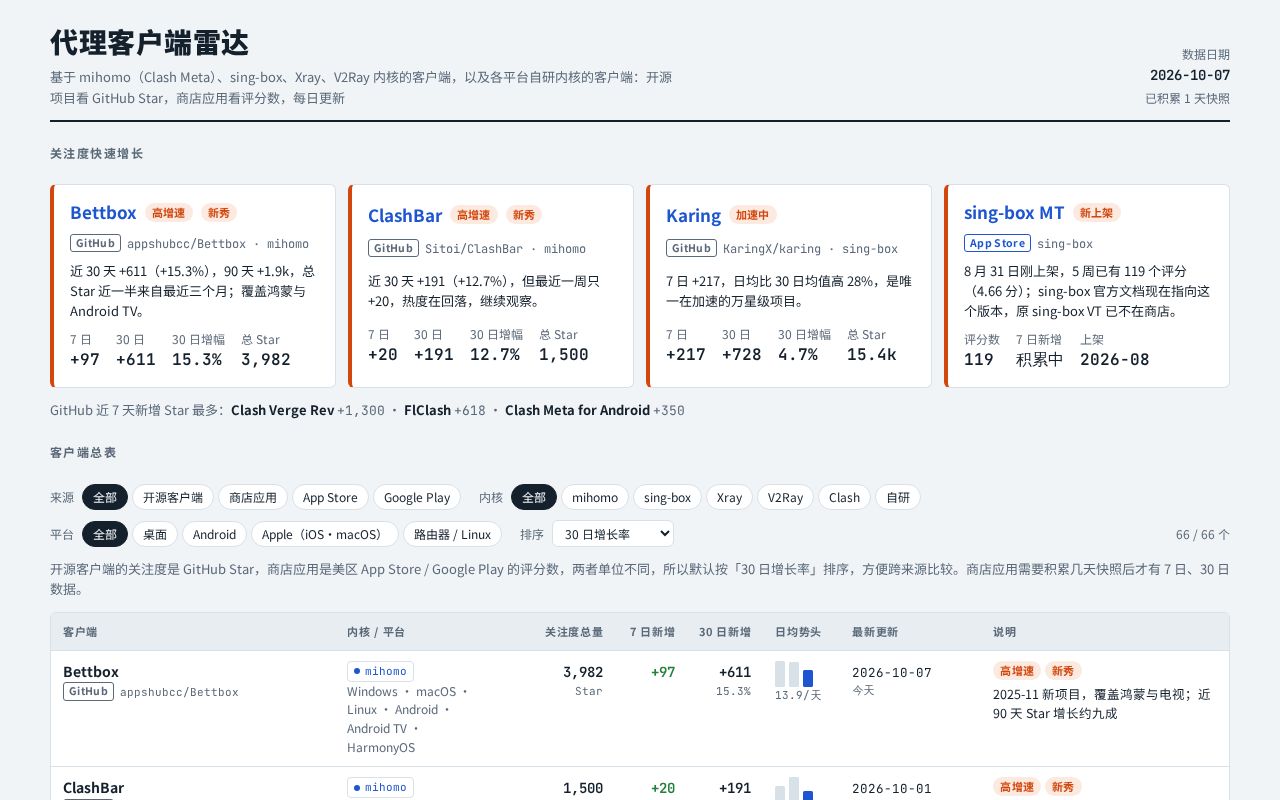The image size is (1280, 800).
Task: Open the 30 日增长率 sort dropdown
Action: tap(613, 534)
